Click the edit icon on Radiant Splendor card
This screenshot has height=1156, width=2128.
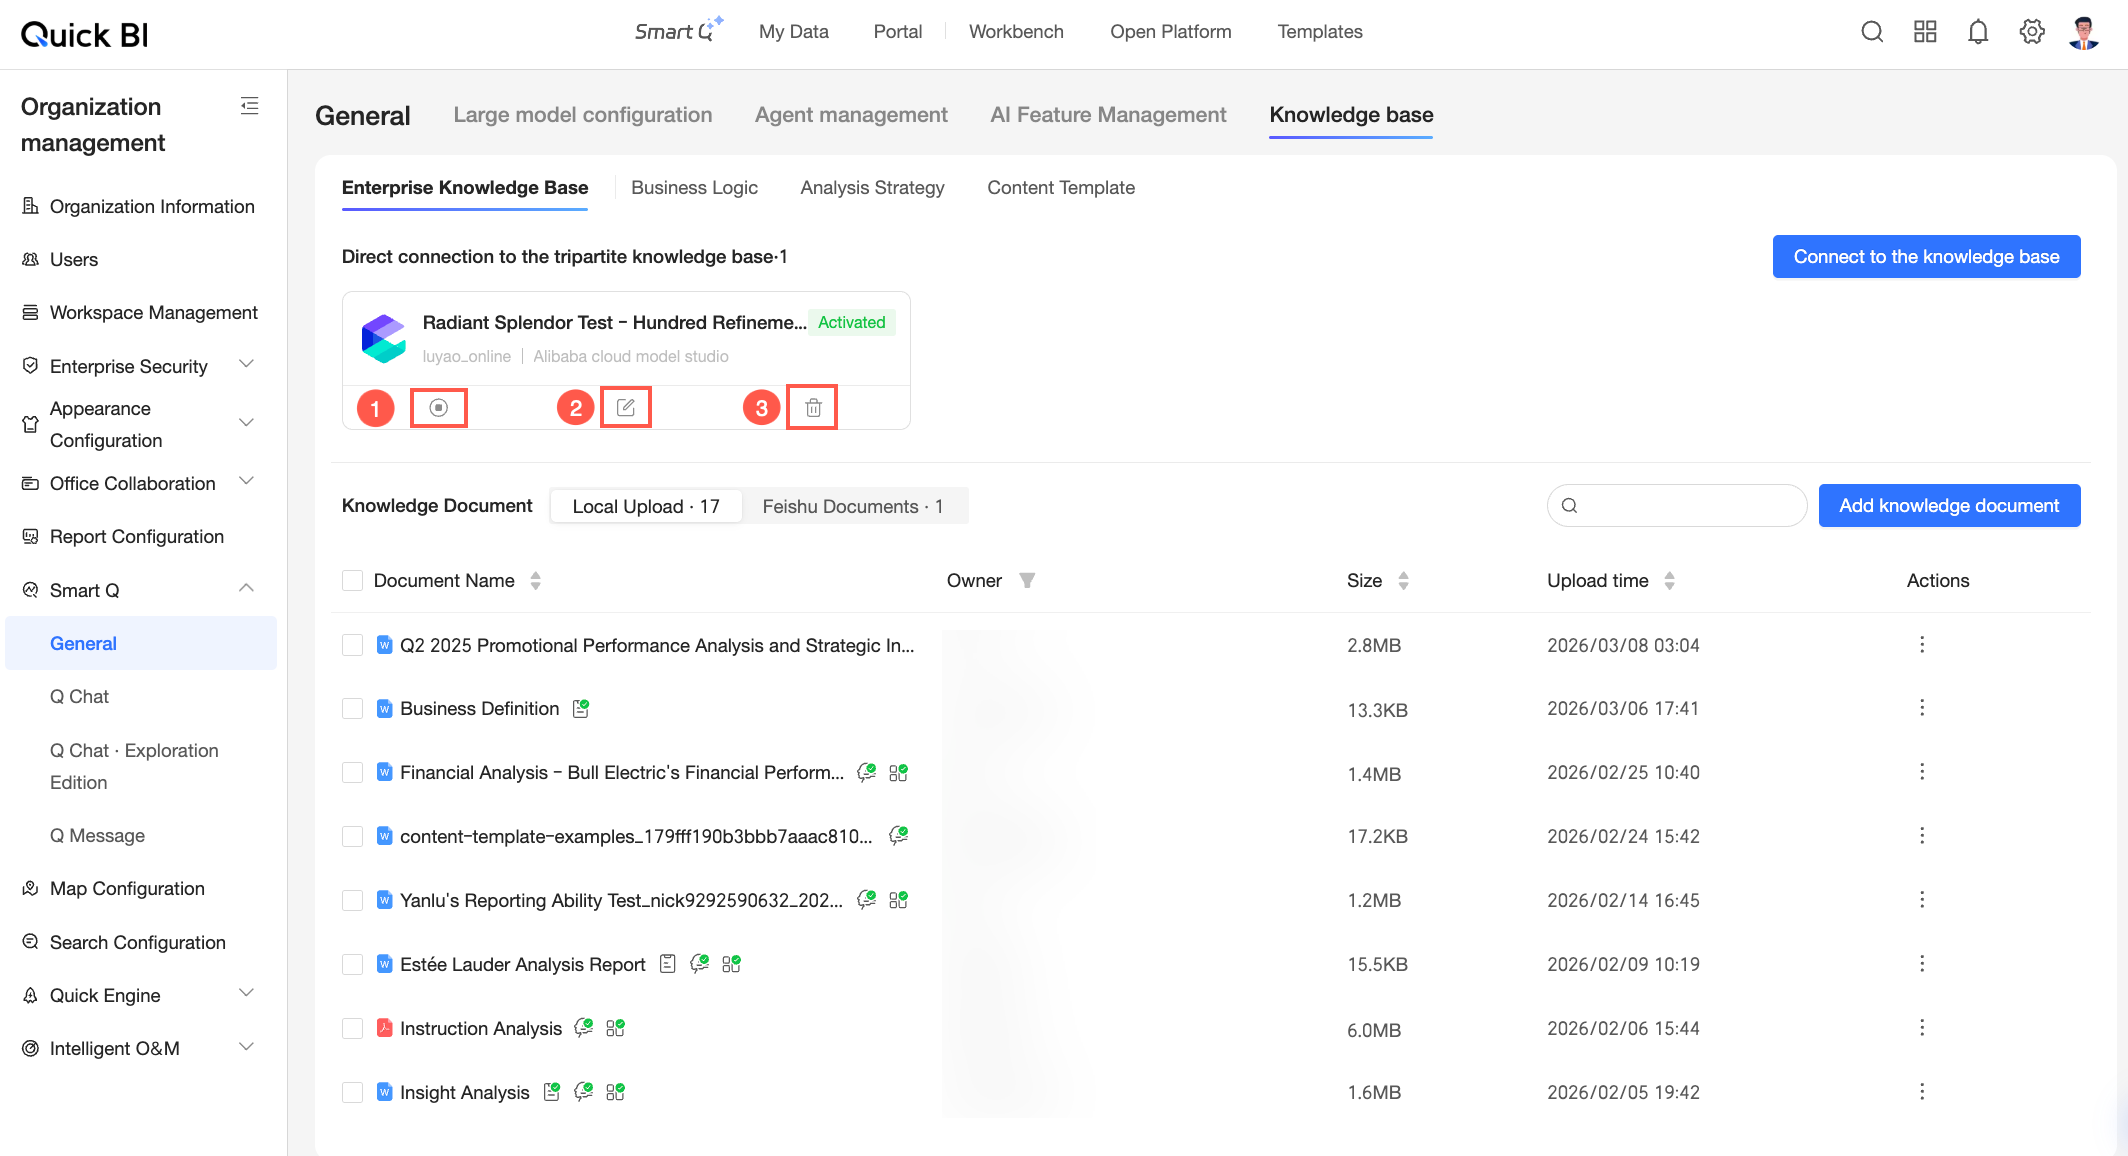click(x=626, y=407)
